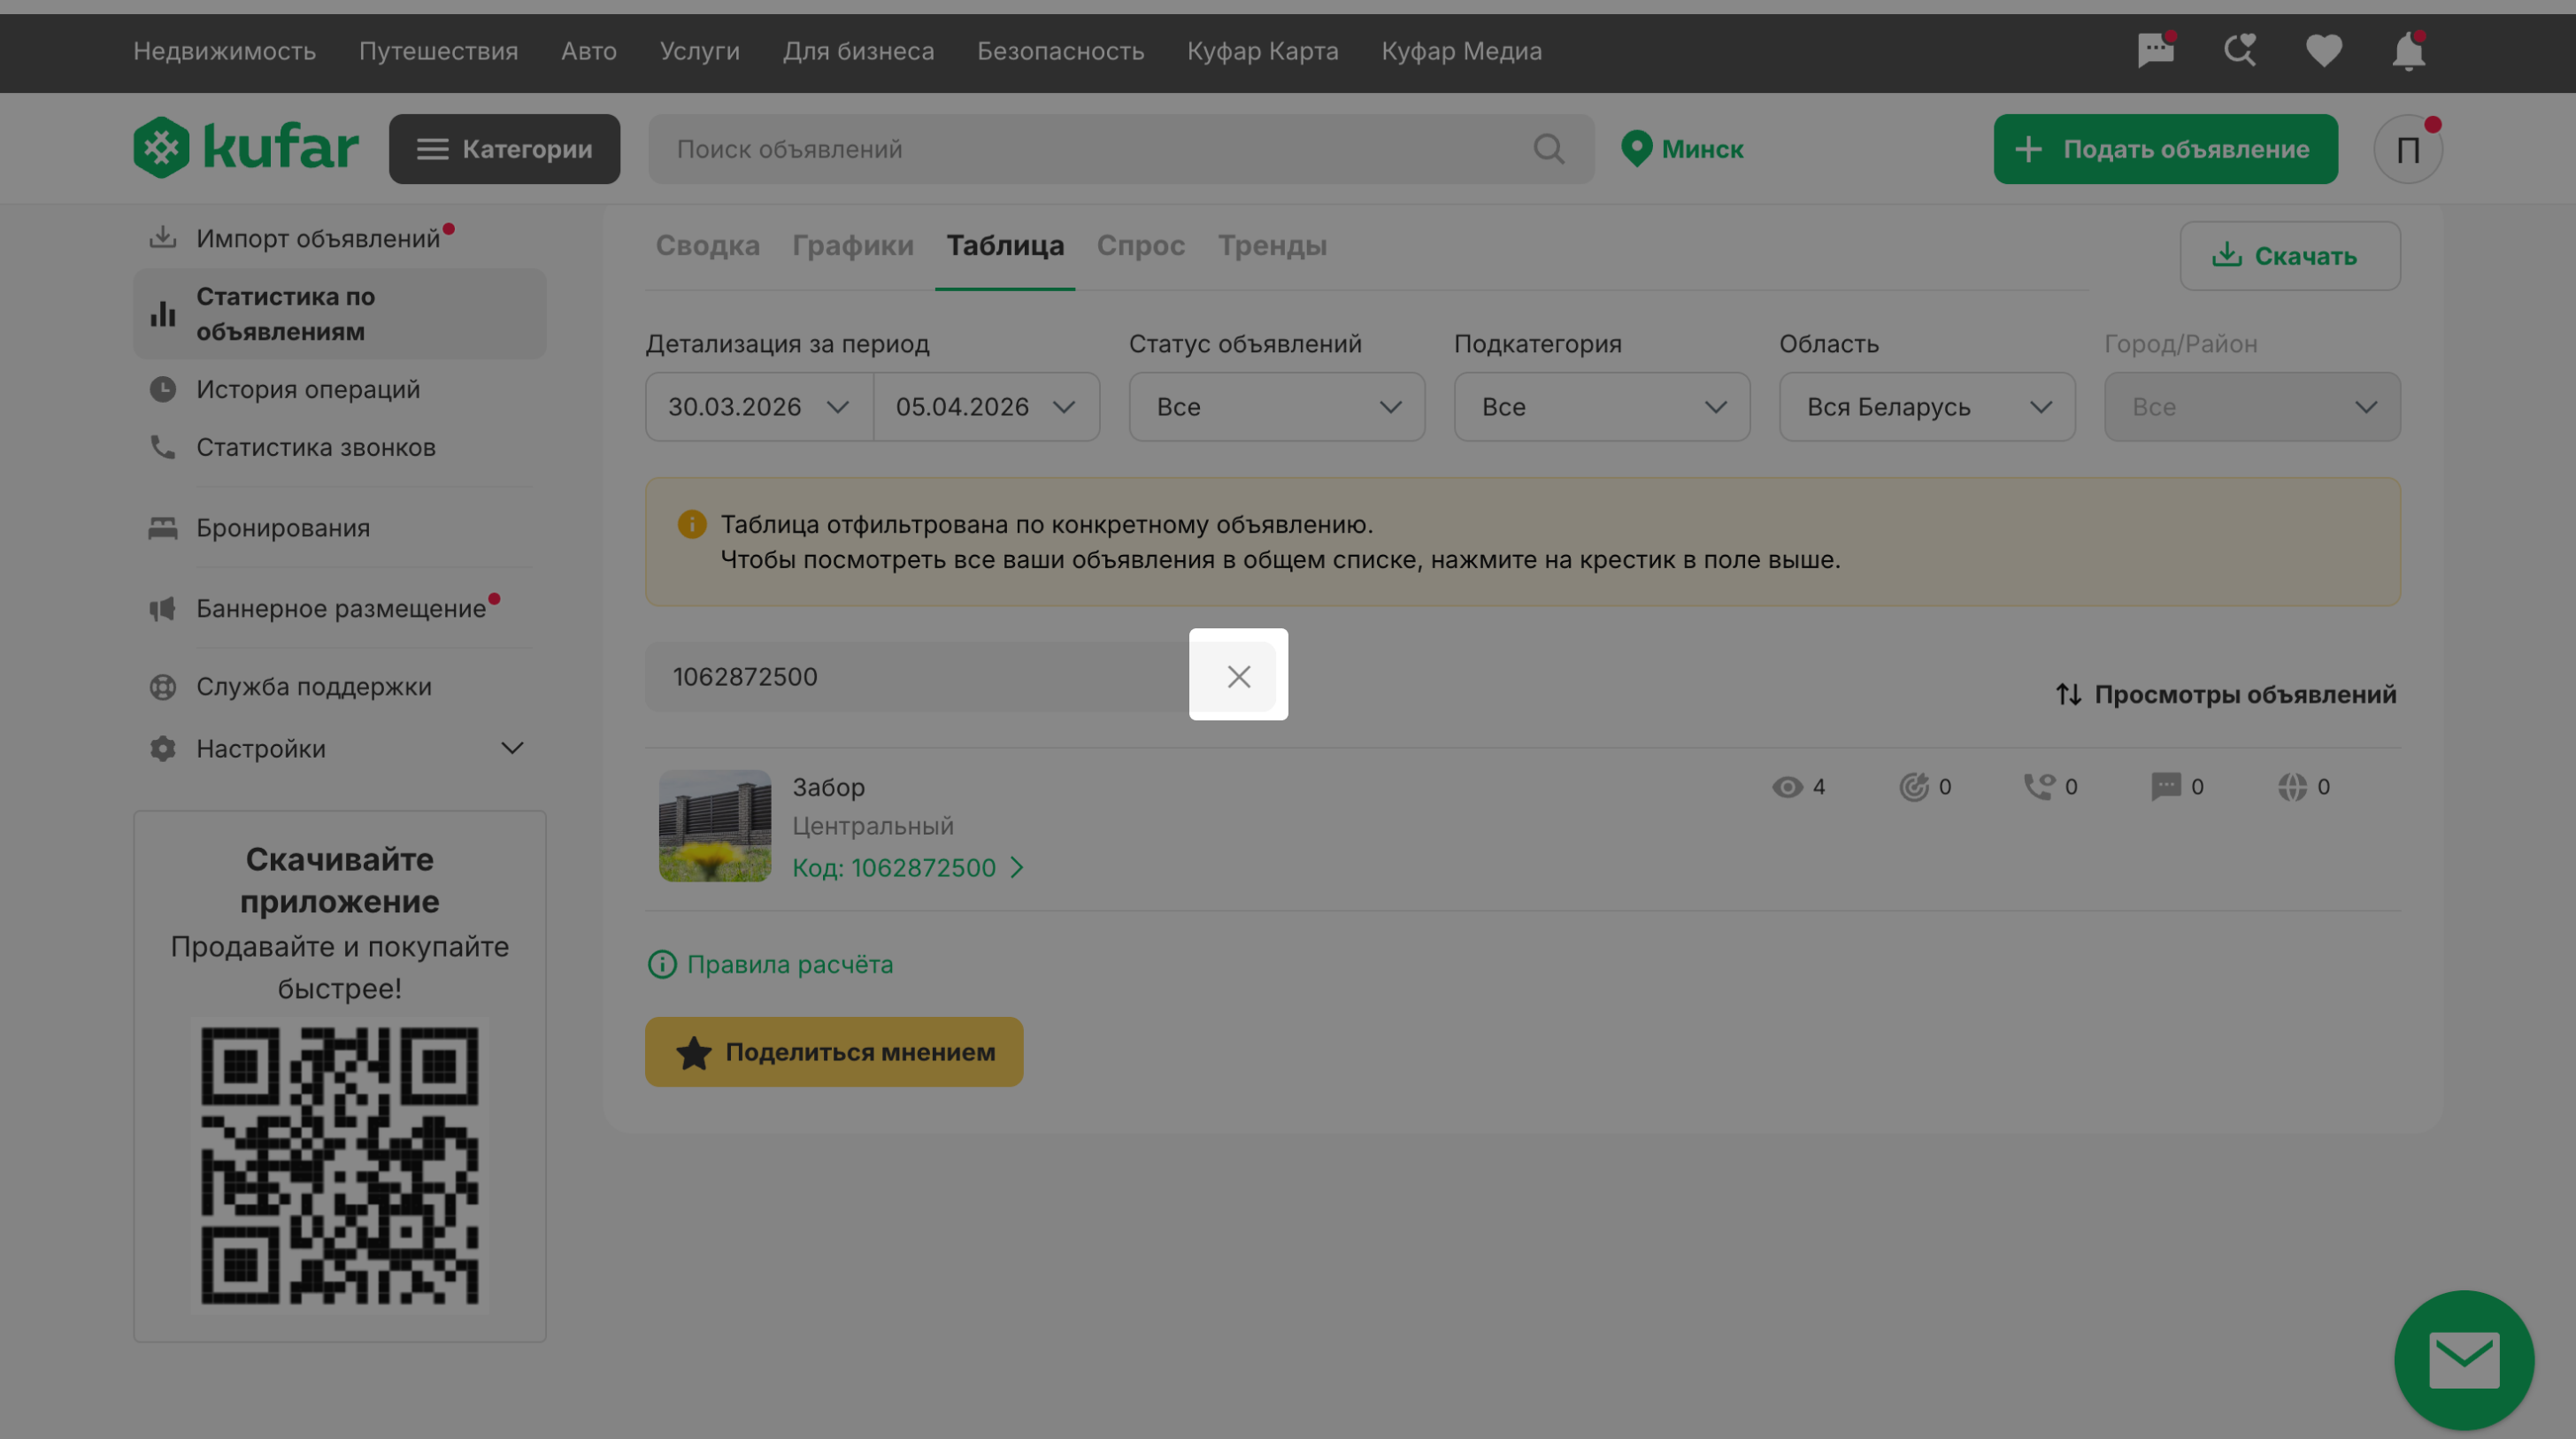
Task: Click the ad title Забор
Action: 828,788
